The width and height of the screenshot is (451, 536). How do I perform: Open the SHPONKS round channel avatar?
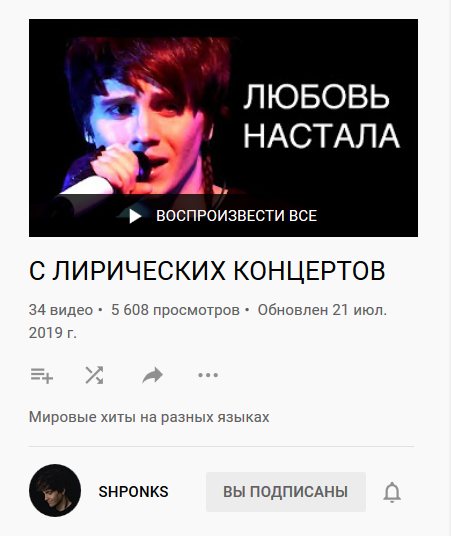[55, 490]
